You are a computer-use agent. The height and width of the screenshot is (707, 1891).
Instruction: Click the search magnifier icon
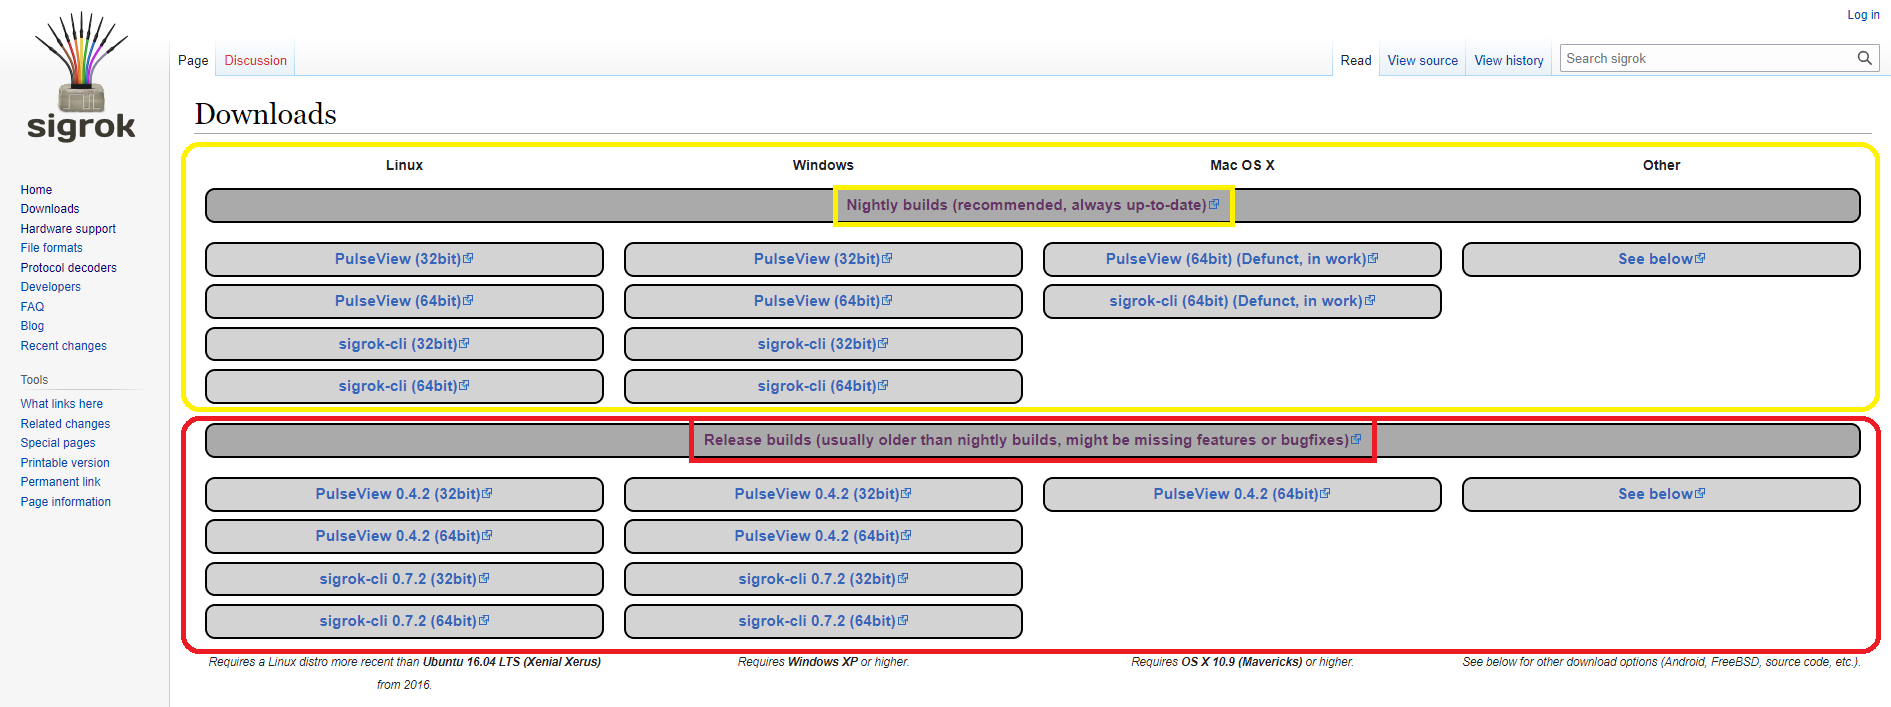pyautogui.click(x=1864, y=58)
